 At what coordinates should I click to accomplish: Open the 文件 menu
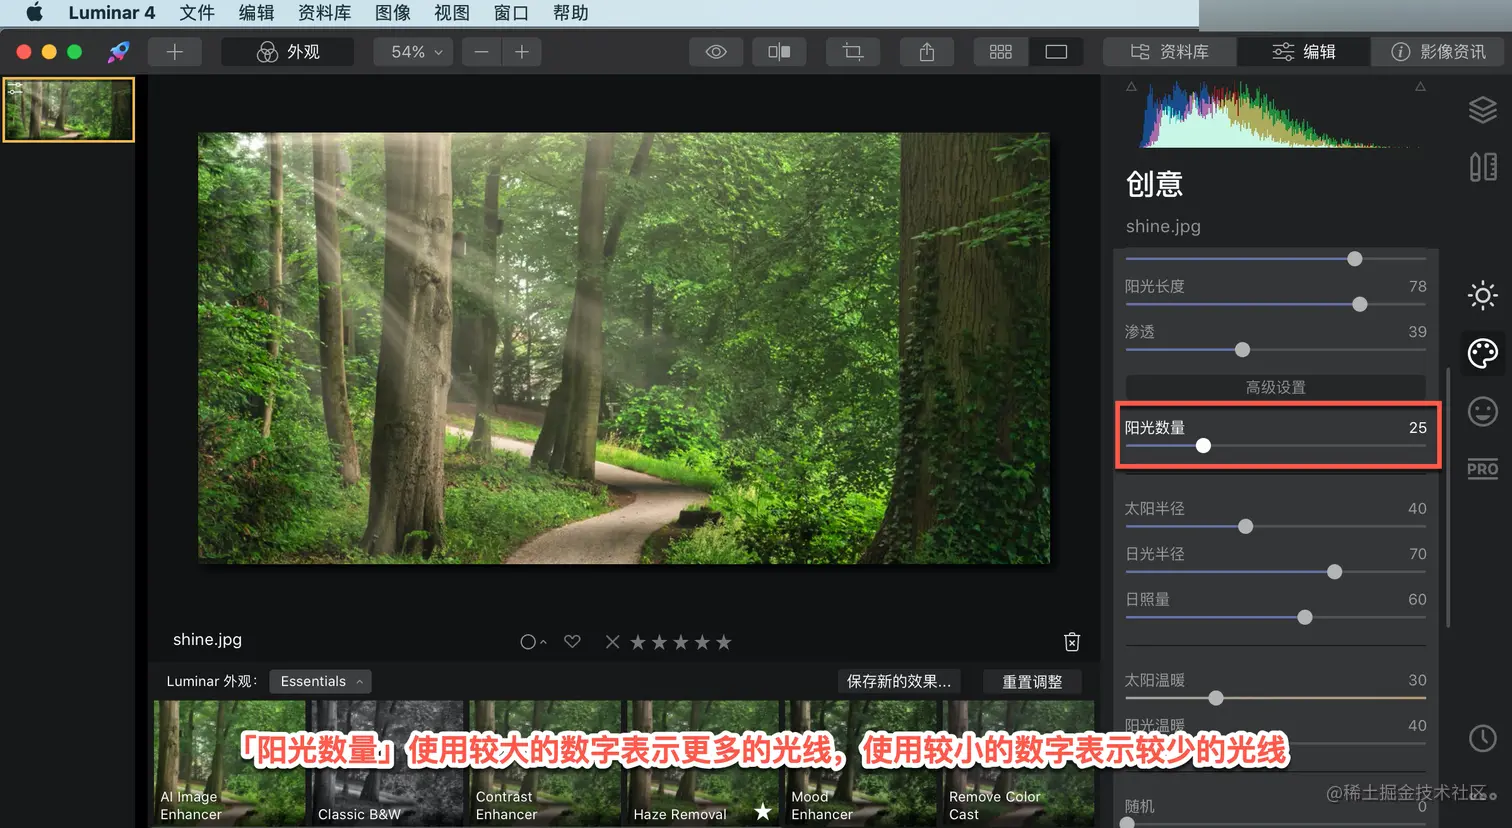tap(197, 13)
